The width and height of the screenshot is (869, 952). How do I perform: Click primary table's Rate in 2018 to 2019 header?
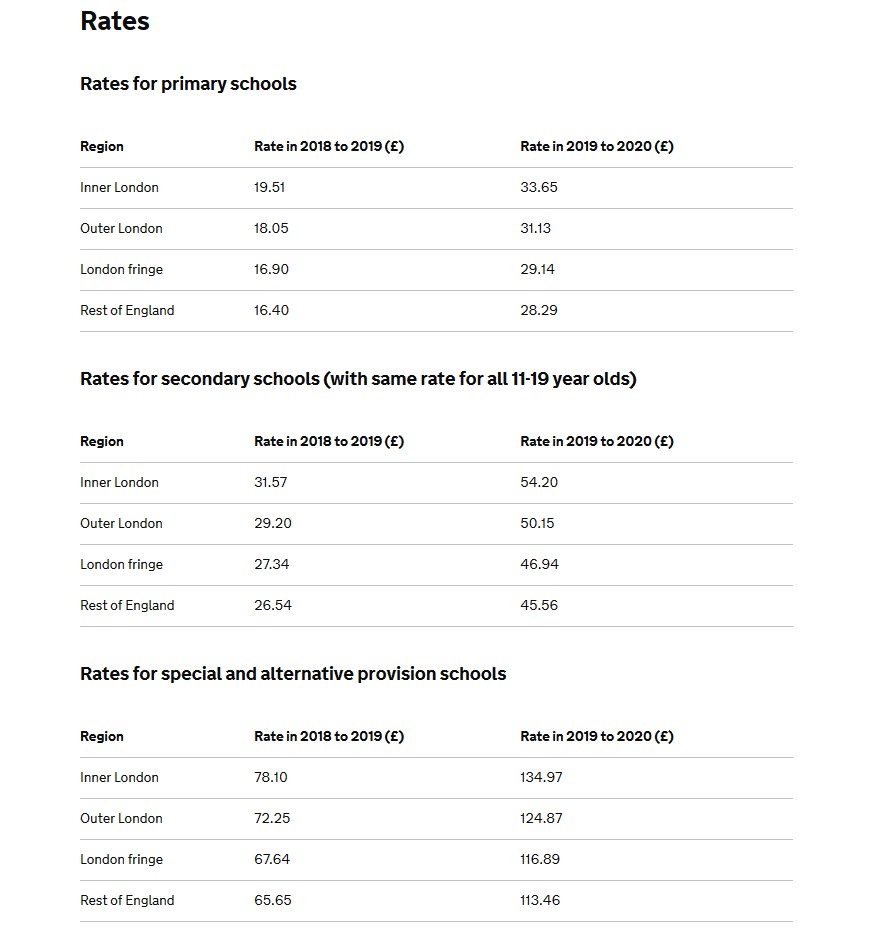coord(329,146)
